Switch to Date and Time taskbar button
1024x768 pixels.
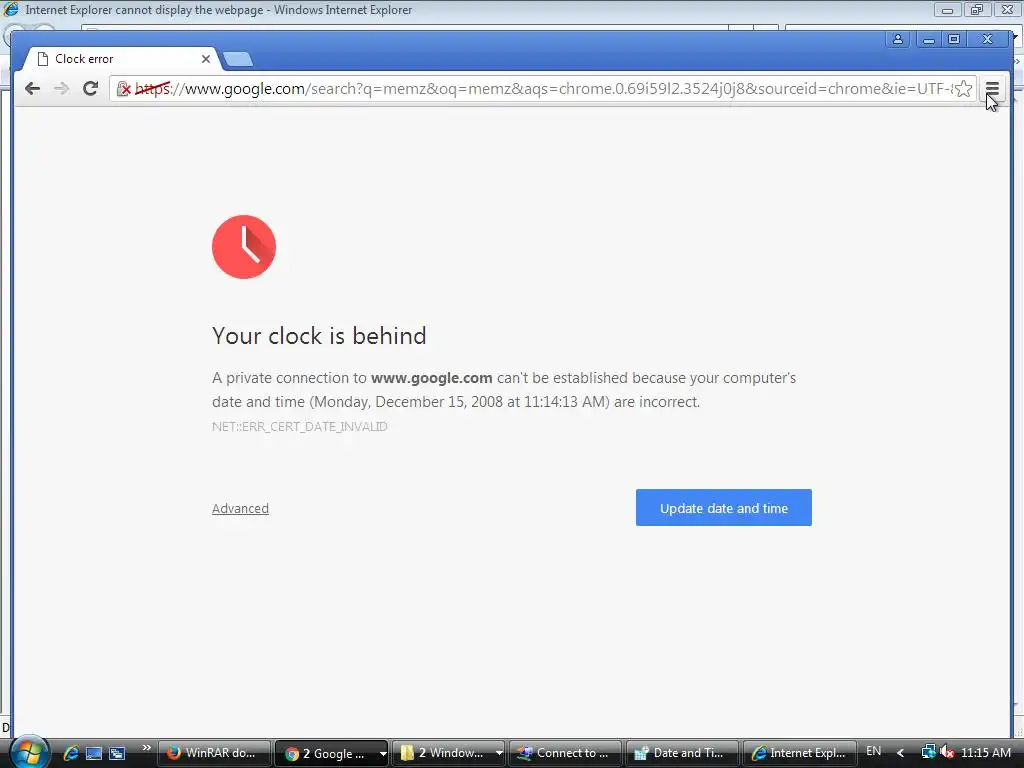[x=682, y=753]
